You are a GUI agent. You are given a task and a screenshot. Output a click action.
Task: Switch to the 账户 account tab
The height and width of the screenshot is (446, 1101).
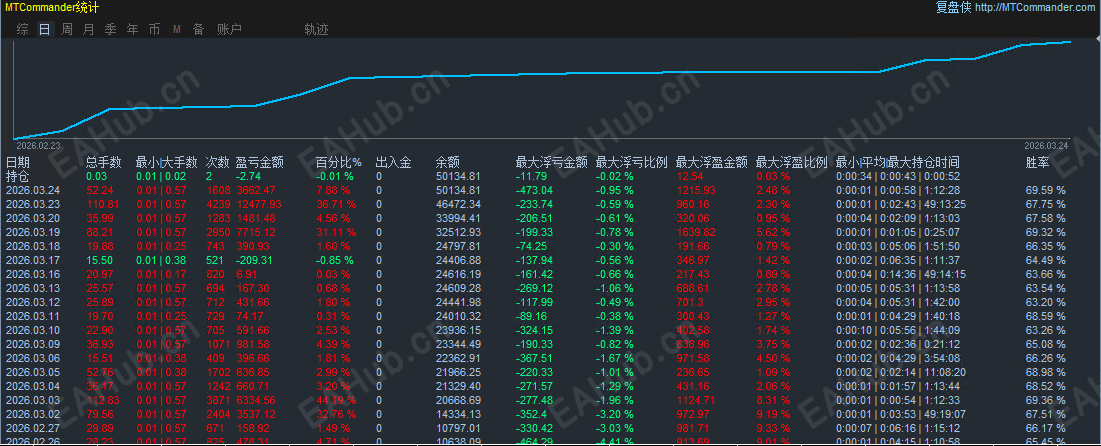[x=230, y=29]
